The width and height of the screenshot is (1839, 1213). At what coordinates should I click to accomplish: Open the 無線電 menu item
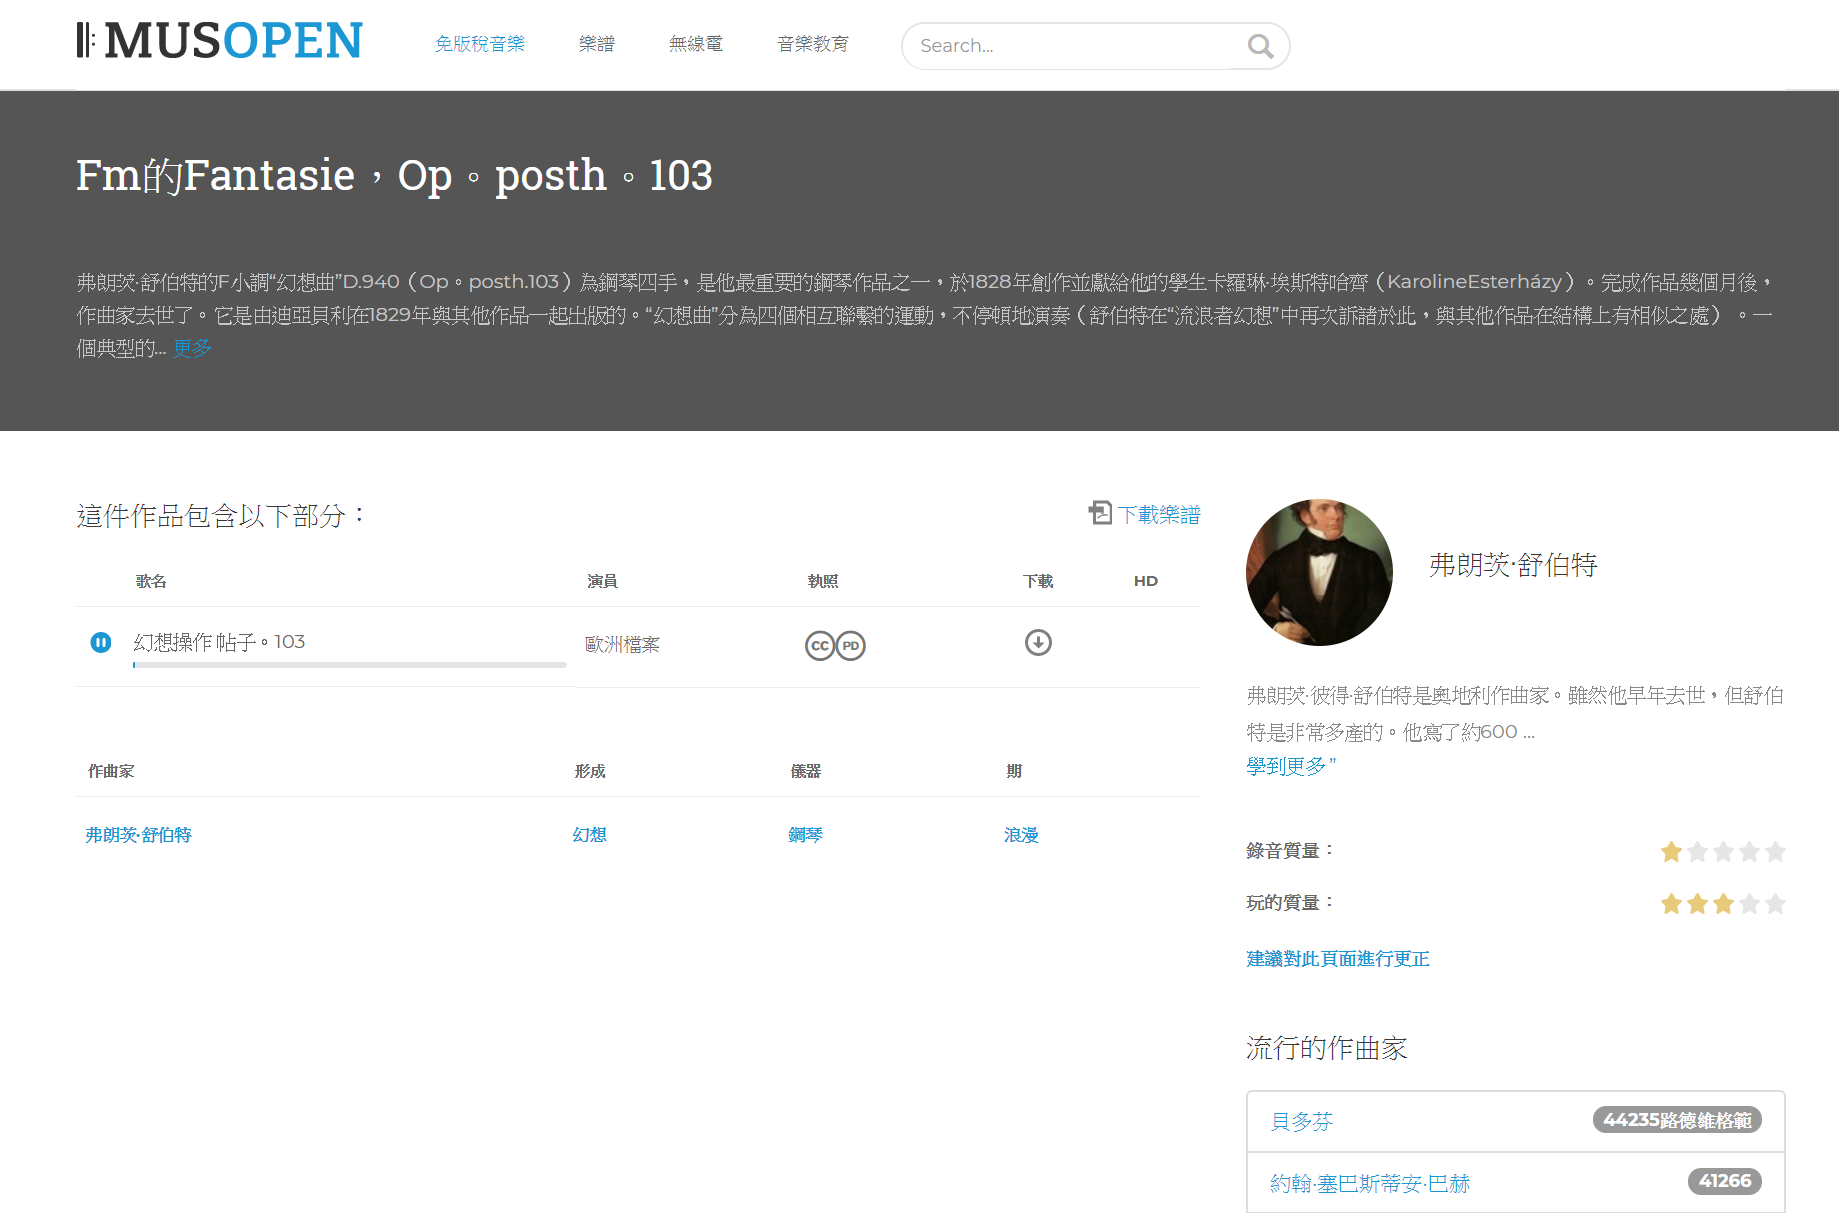[696, 44]
